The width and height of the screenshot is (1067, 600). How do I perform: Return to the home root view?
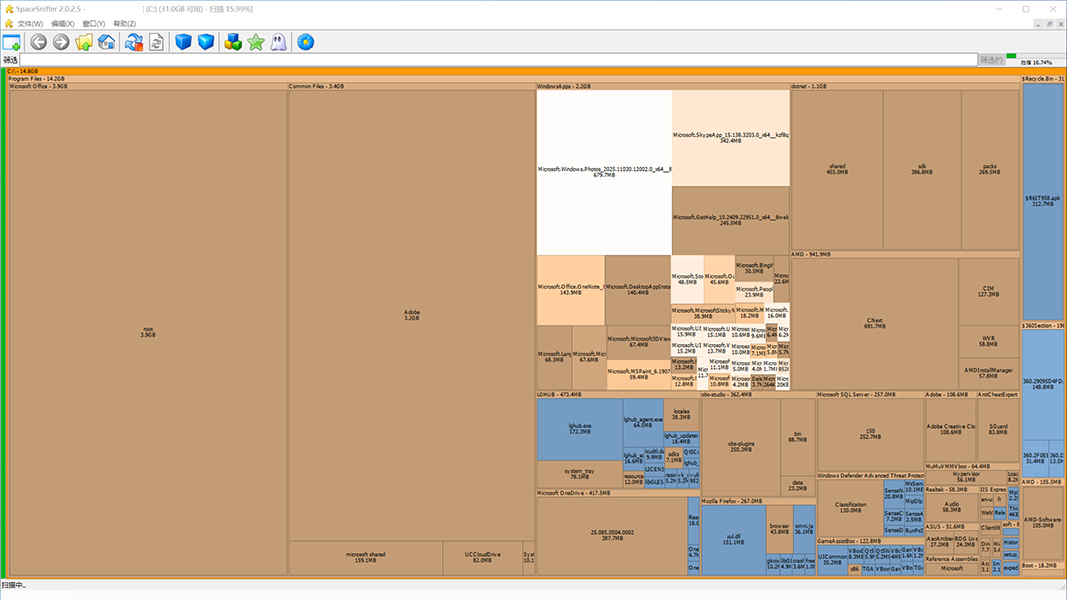click(107, 42)
